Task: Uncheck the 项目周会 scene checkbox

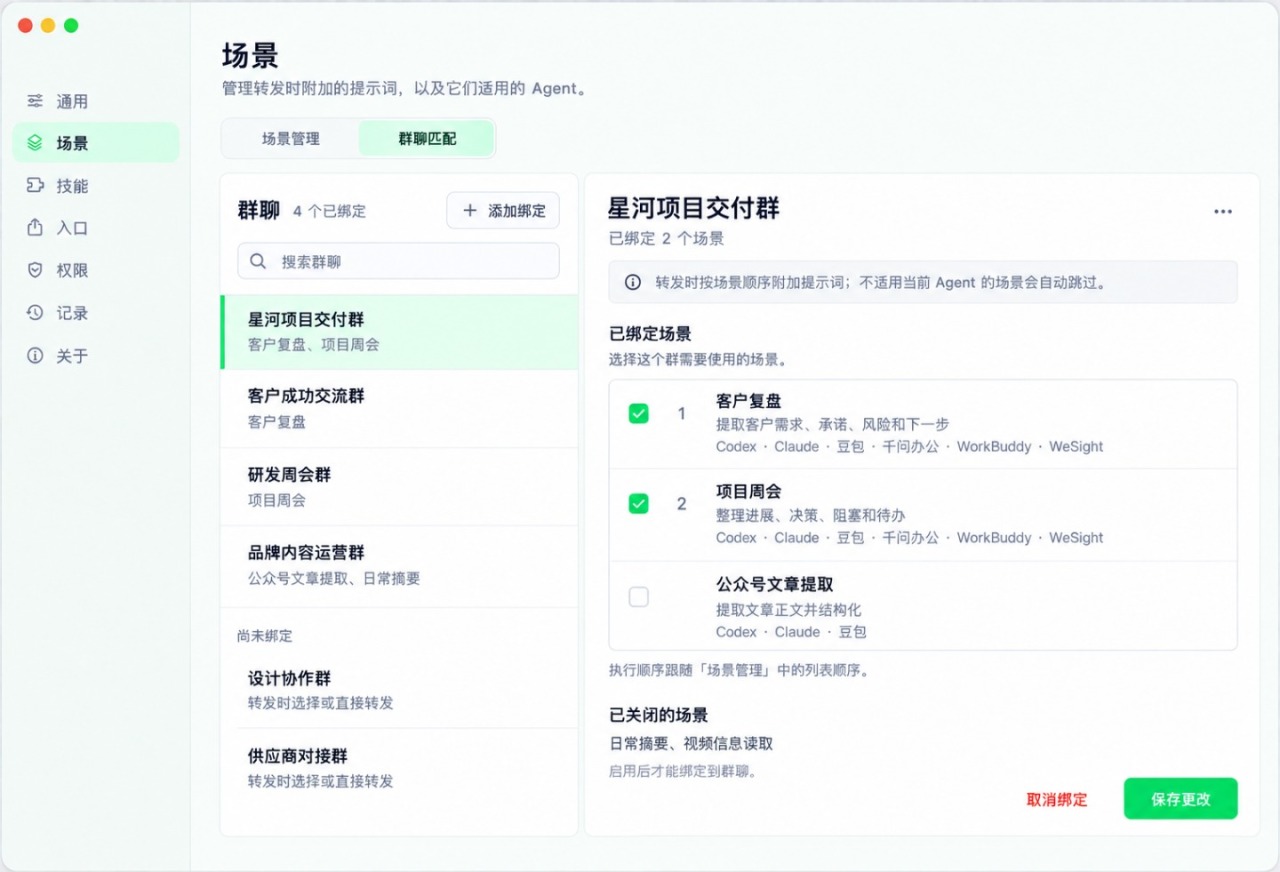Action: point(638,504)
